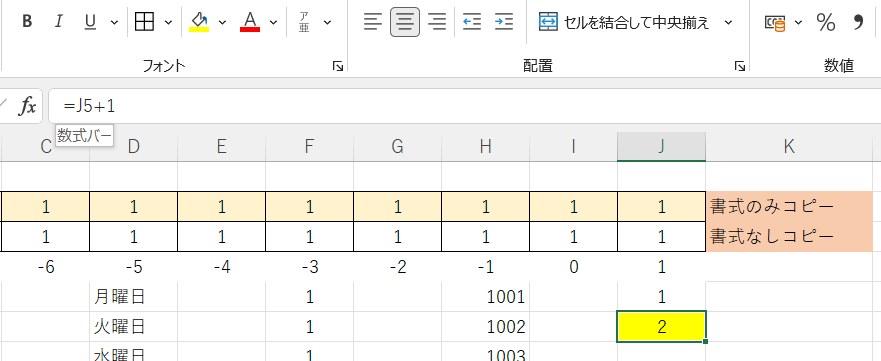The image size is (881, 361).
Task: Apply cell borders icon
Action: click(x=144, y=22)
